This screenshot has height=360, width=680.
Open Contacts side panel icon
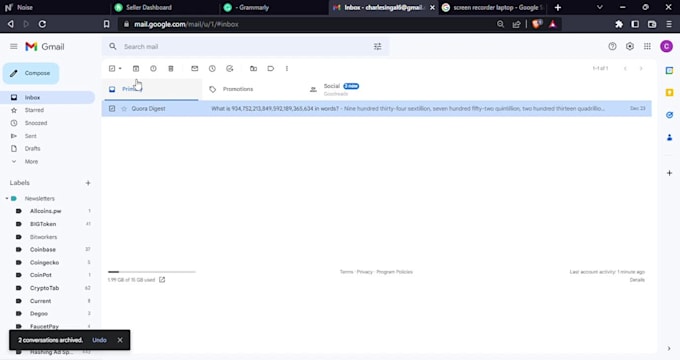(x=669, y=137)
